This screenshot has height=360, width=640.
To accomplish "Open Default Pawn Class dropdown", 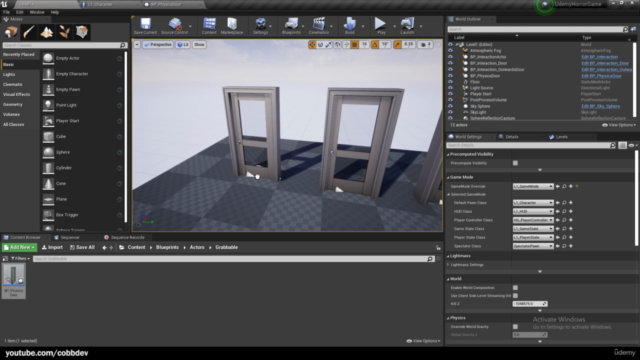I will (x=533, y=202).
